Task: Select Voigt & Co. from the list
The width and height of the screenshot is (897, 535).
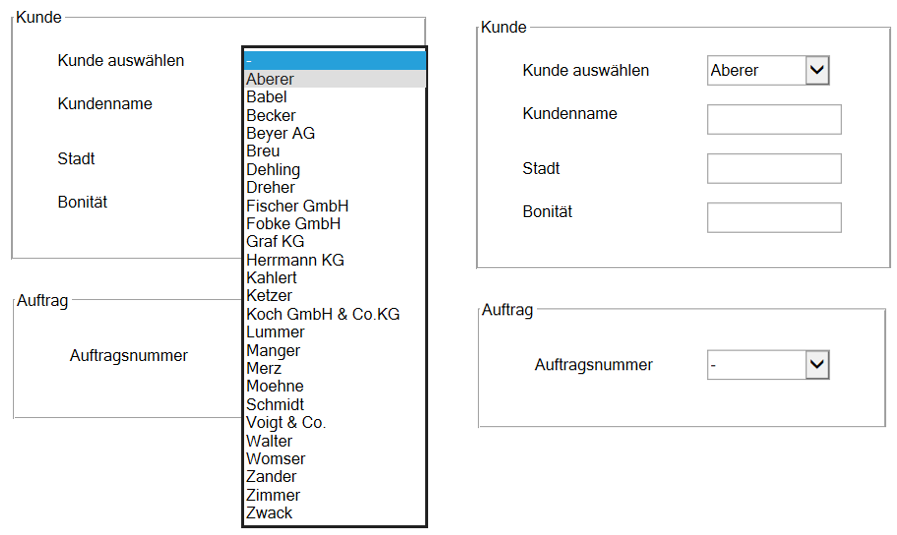Action: point(335,423)
